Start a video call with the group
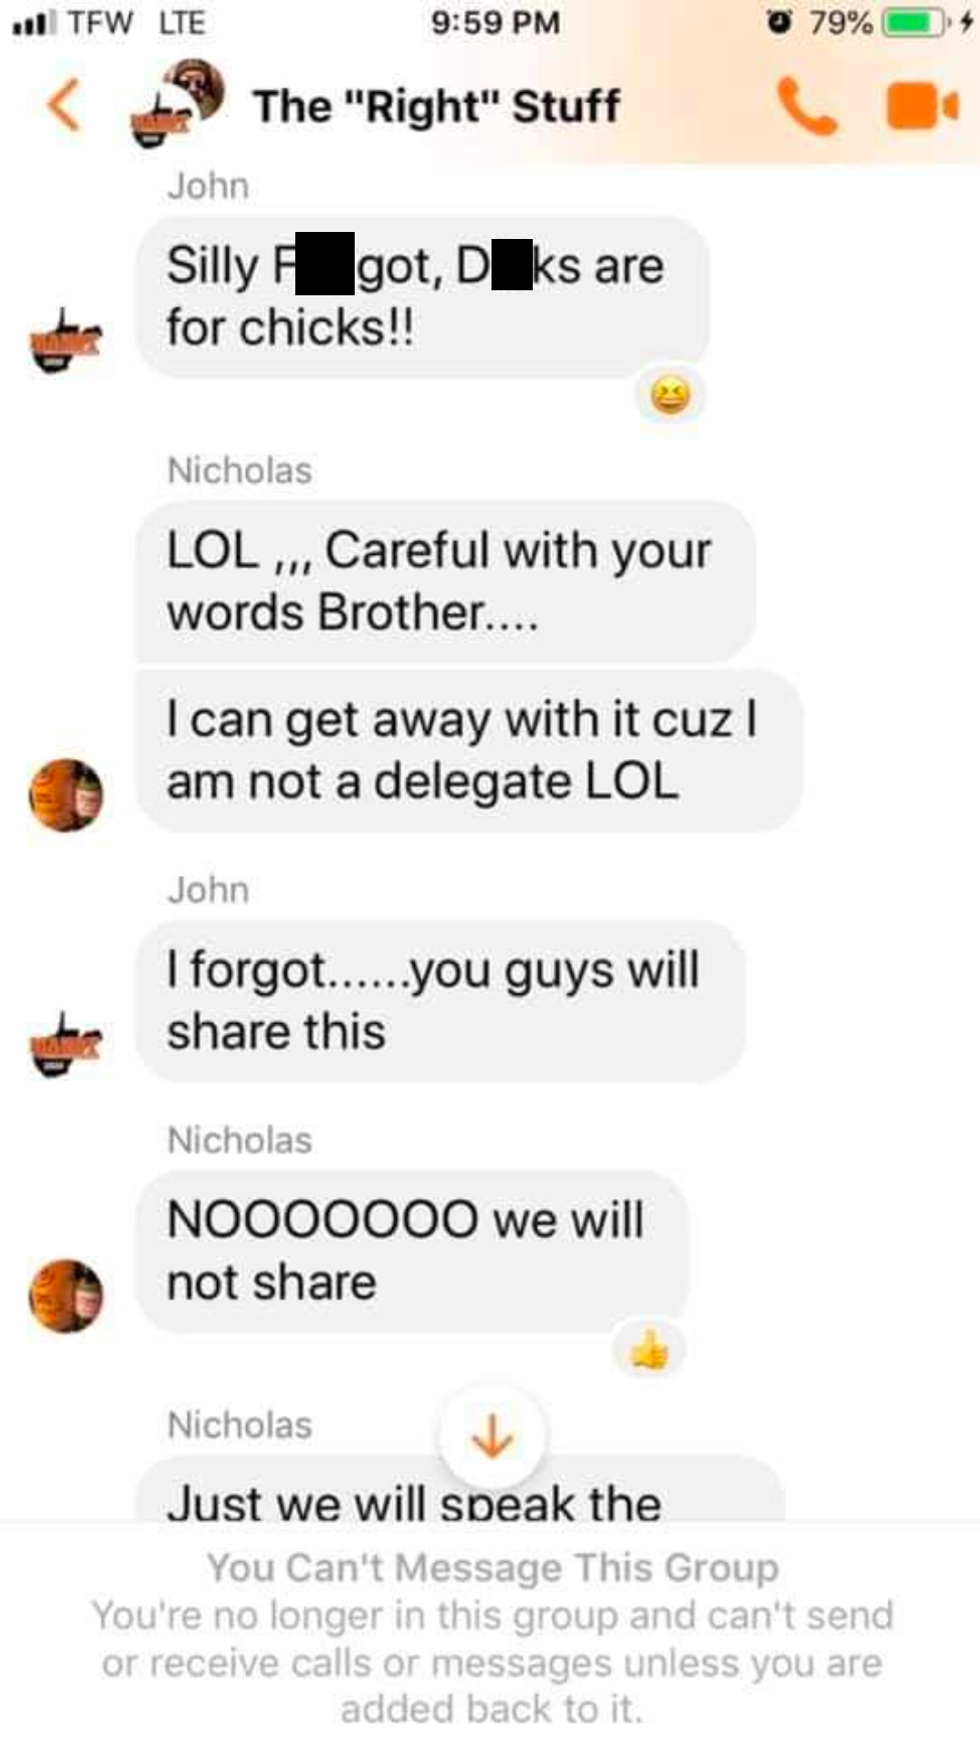Screen dimensions: 980x1751 (x=922, y=106)
